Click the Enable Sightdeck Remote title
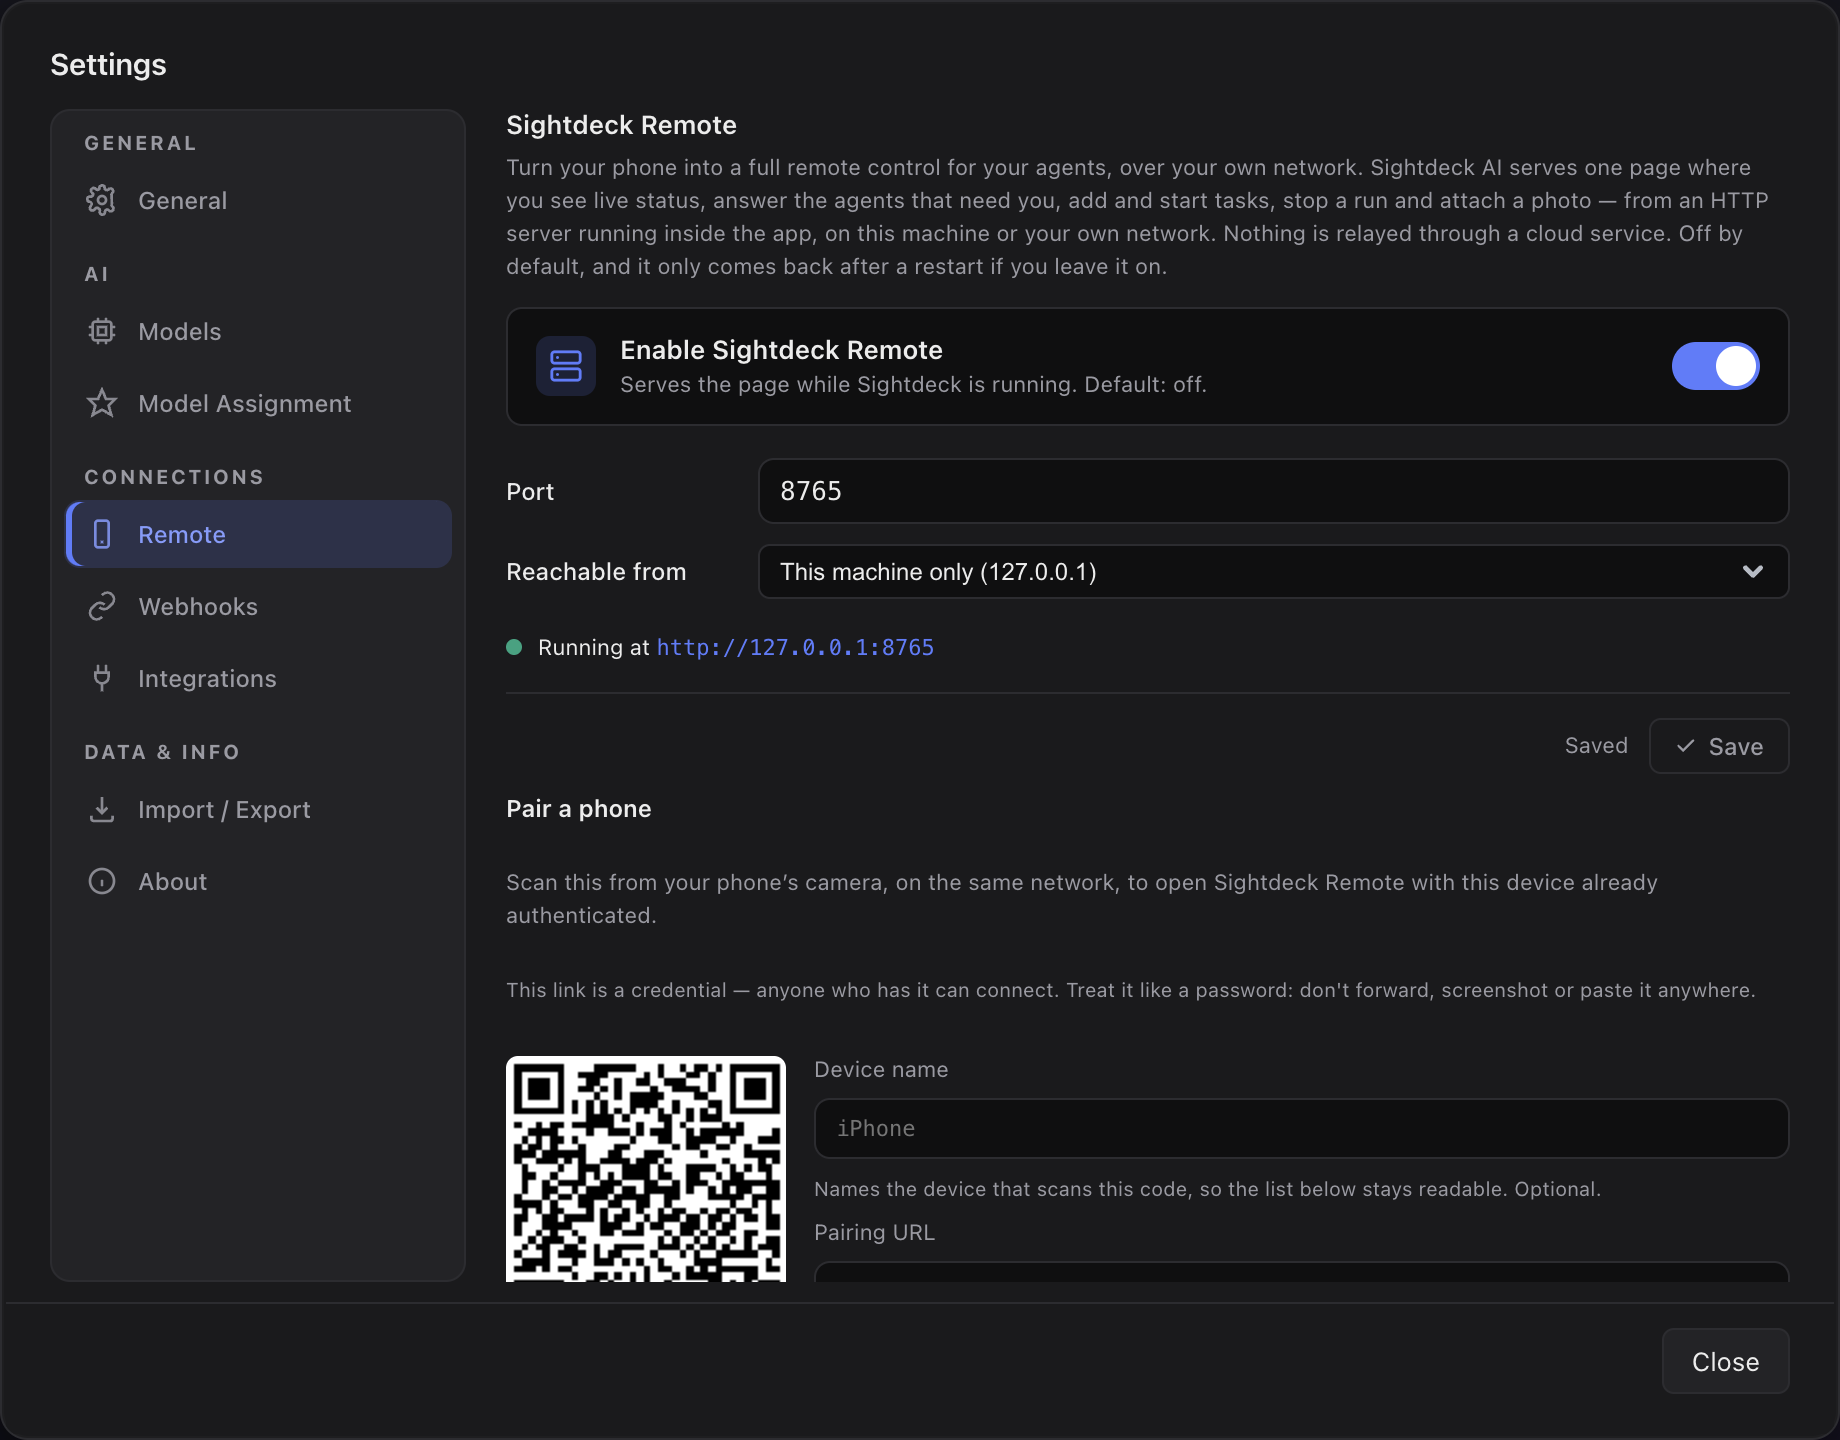Viewport: 1840px width, 1440px height. point(781,350)
